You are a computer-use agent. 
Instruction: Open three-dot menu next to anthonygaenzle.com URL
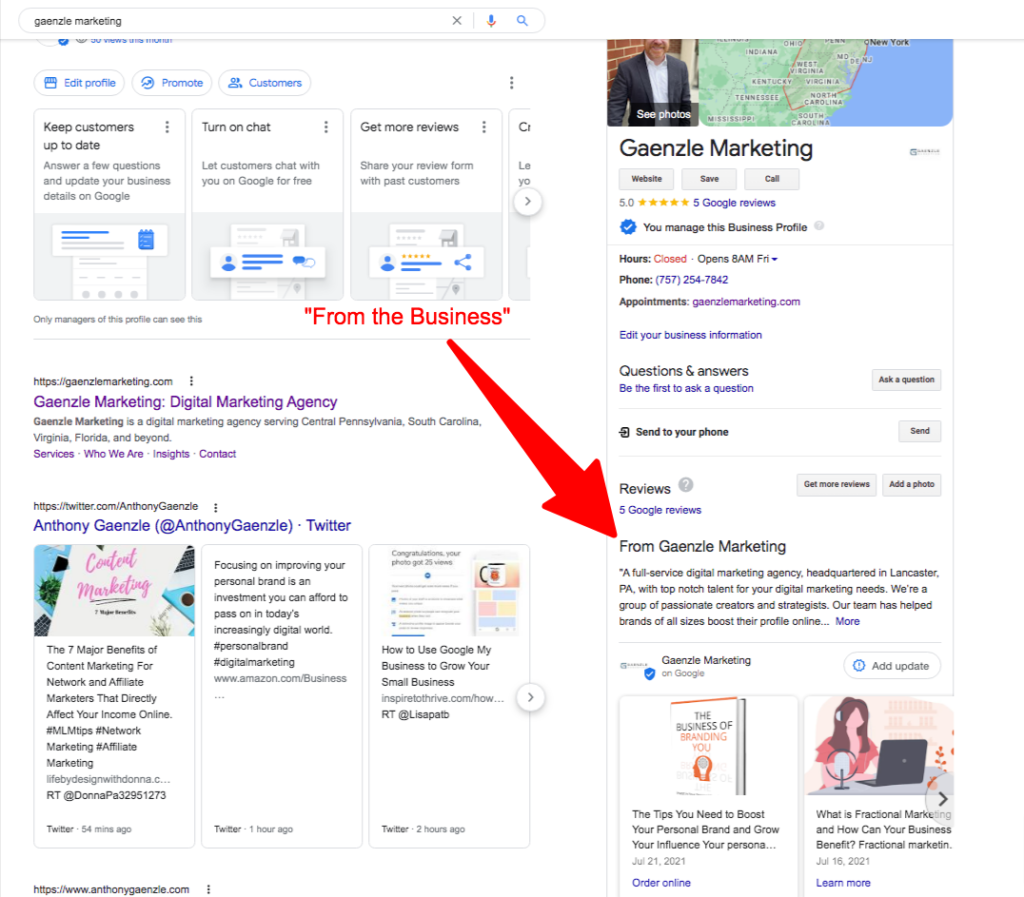208,889
